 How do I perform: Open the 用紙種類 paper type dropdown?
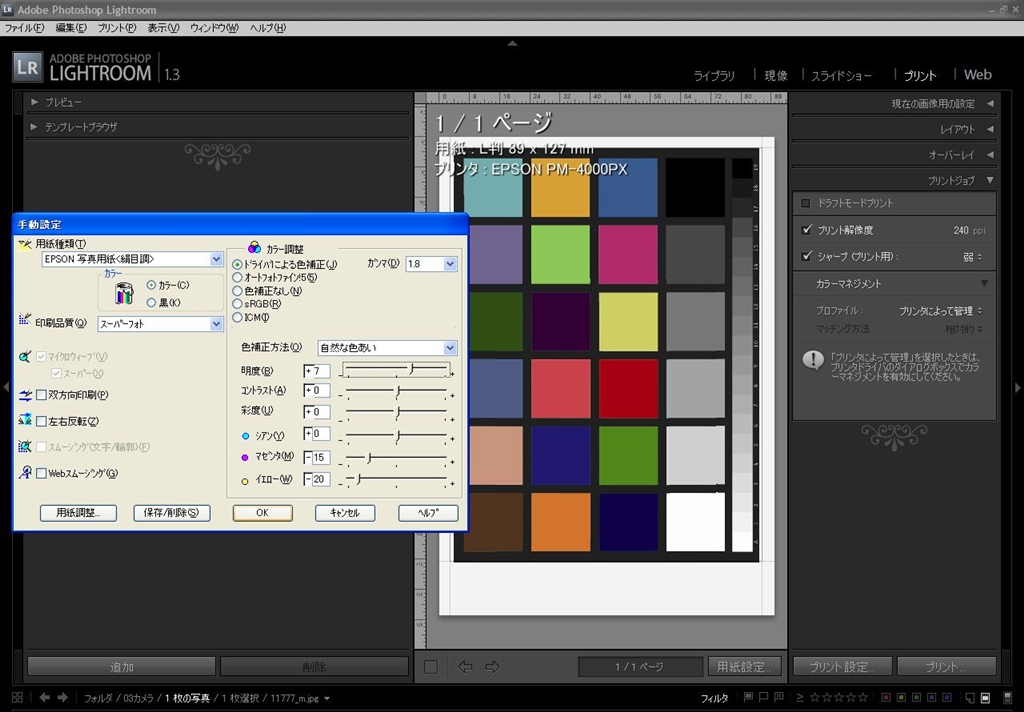click(x=217, y=259)
